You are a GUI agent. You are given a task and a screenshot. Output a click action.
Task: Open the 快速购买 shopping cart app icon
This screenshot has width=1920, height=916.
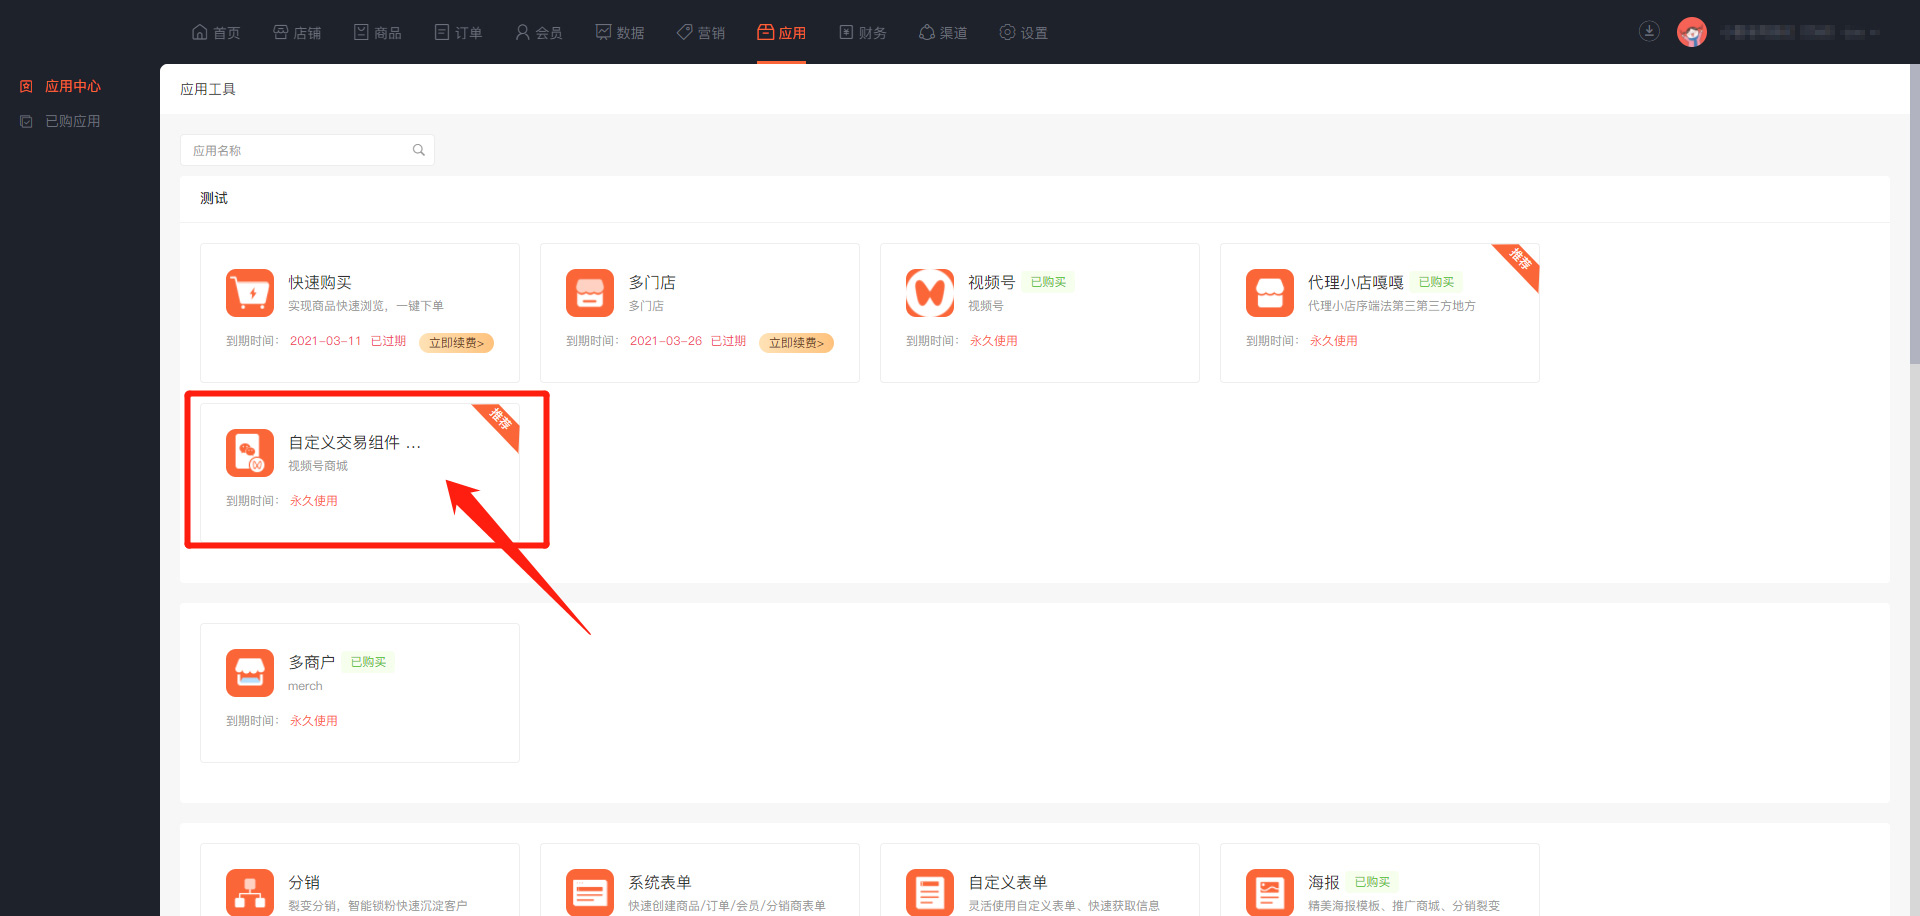click(249, 293)
